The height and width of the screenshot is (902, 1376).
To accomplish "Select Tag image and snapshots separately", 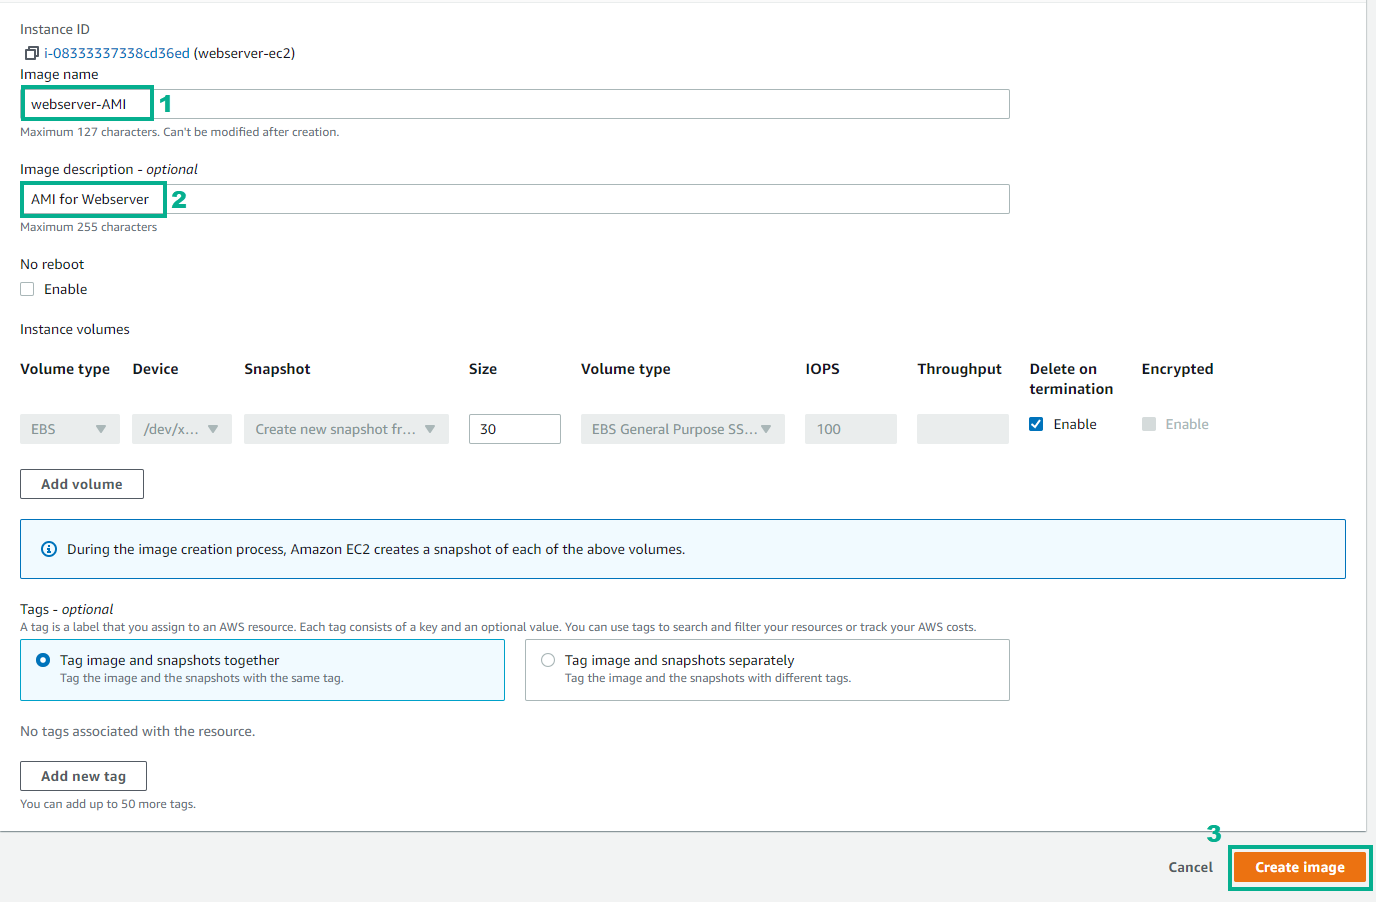I will click(548, 660).
